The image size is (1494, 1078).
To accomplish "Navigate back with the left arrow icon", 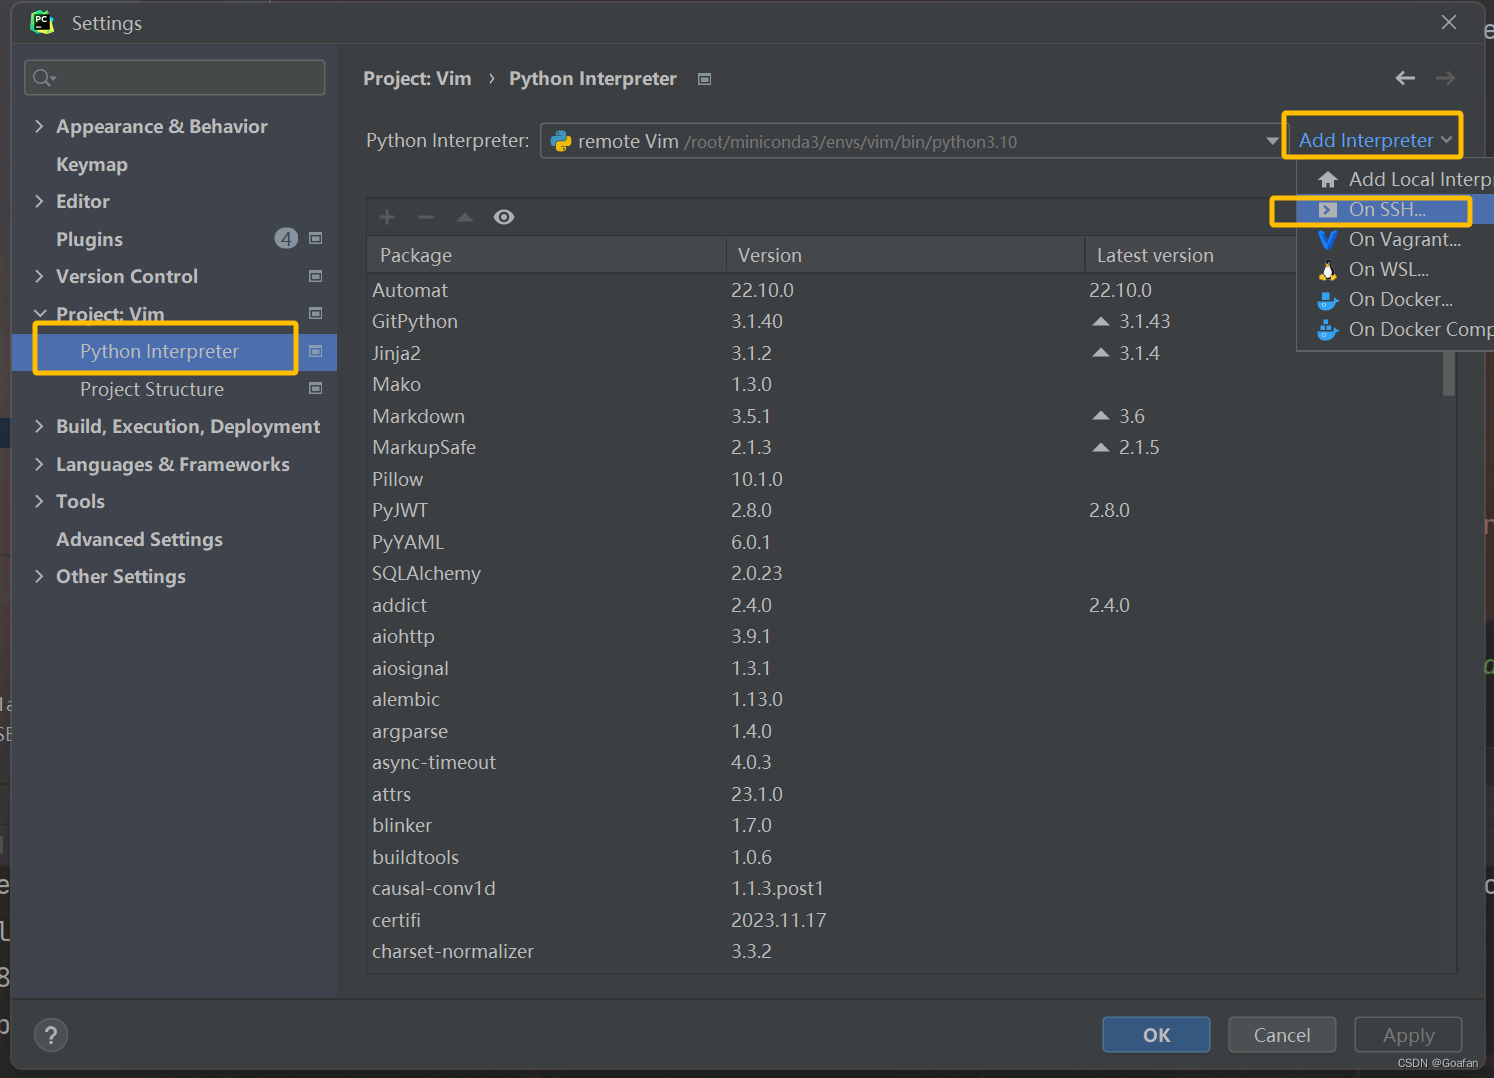I will pyautogui.click(x=1405, y=78).
